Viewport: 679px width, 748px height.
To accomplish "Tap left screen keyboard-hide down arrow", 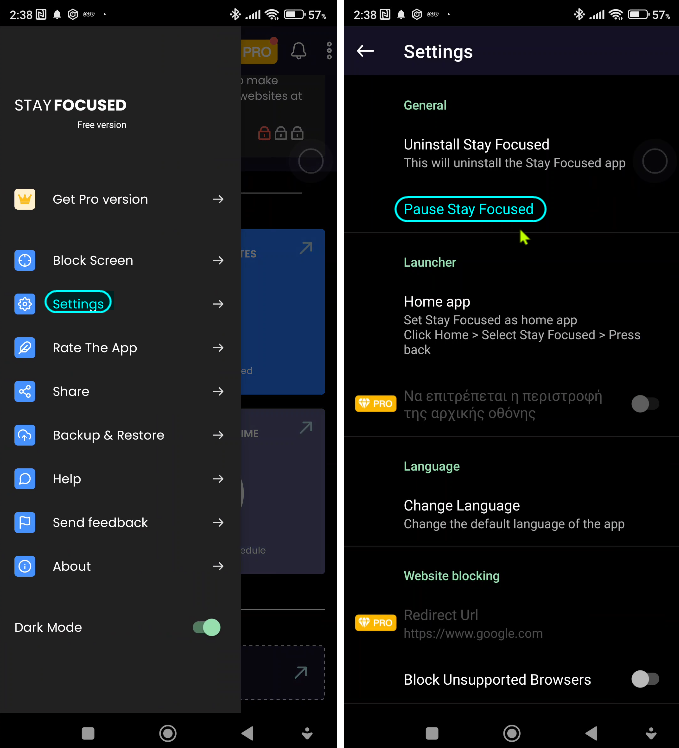I will click(307, 733).
